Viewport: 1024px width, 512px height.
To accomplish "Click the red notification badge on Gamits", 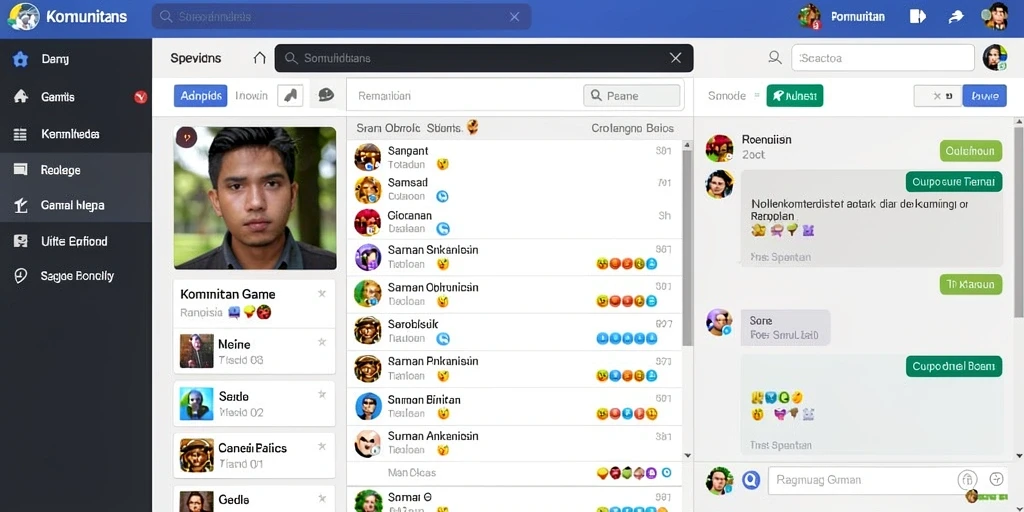I will (140, 97).
